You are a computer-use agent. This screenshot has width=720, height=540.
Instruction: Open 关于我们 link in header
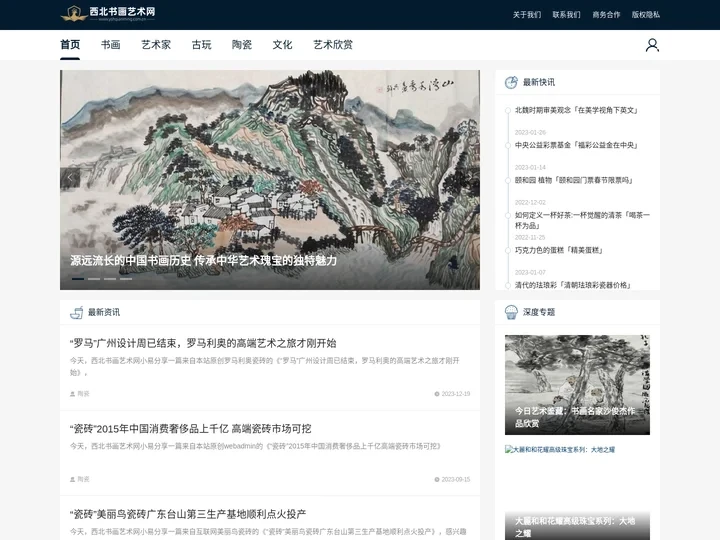coord(527,15)
